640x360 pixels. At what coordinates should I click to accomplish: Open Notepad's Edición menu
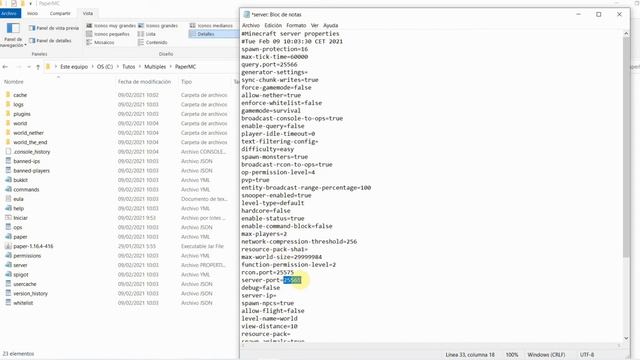(x=273, y=25)
